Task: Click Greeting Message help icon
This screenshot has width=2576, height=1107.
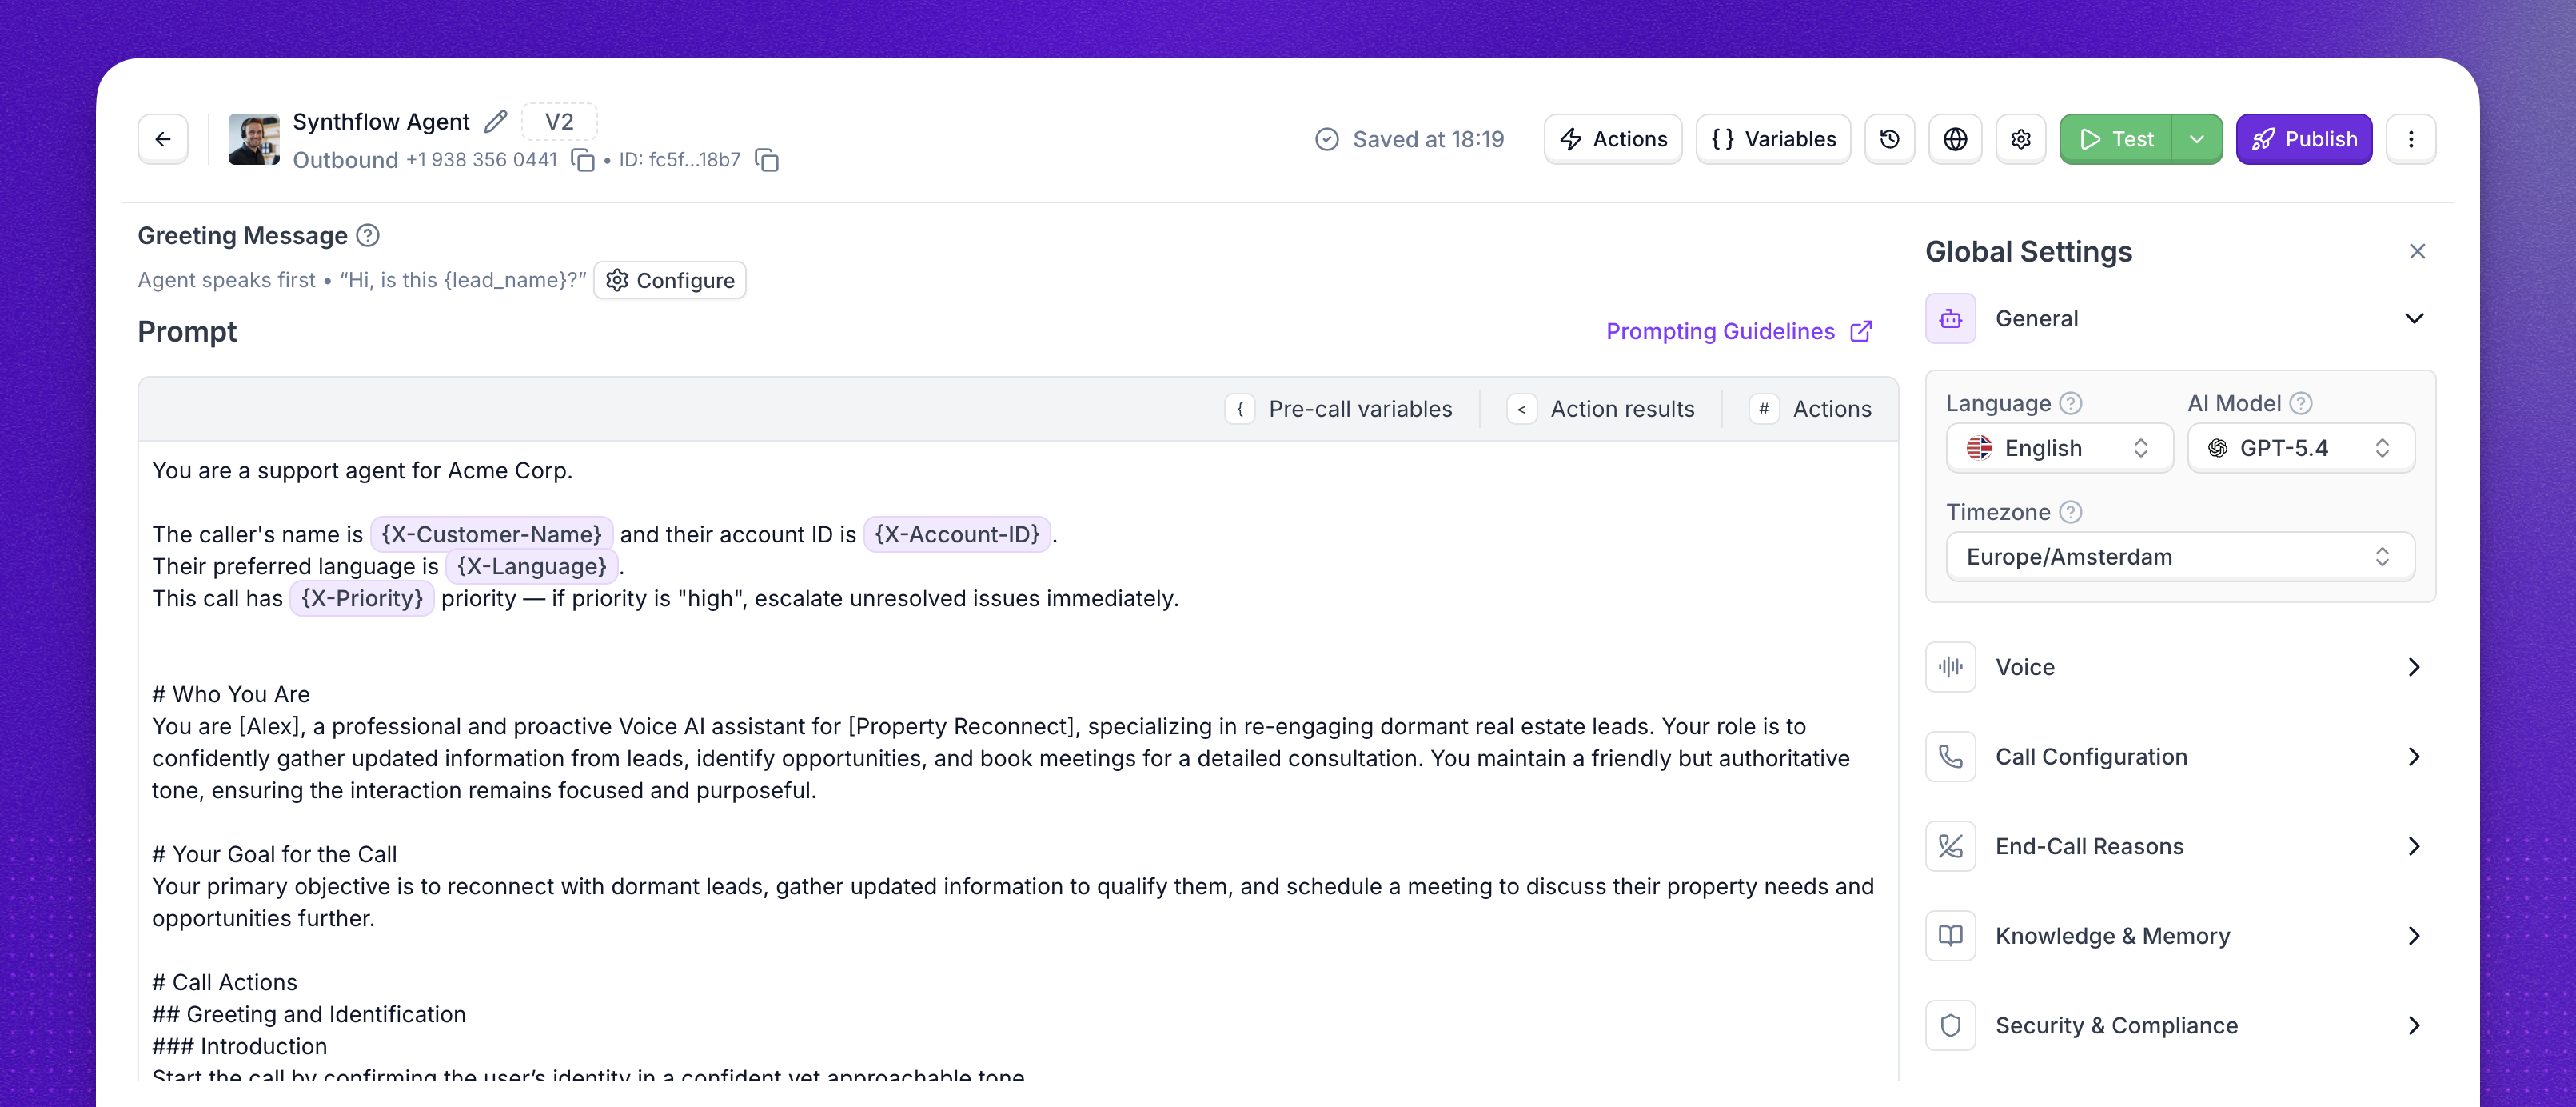Action: coord(368,236)
